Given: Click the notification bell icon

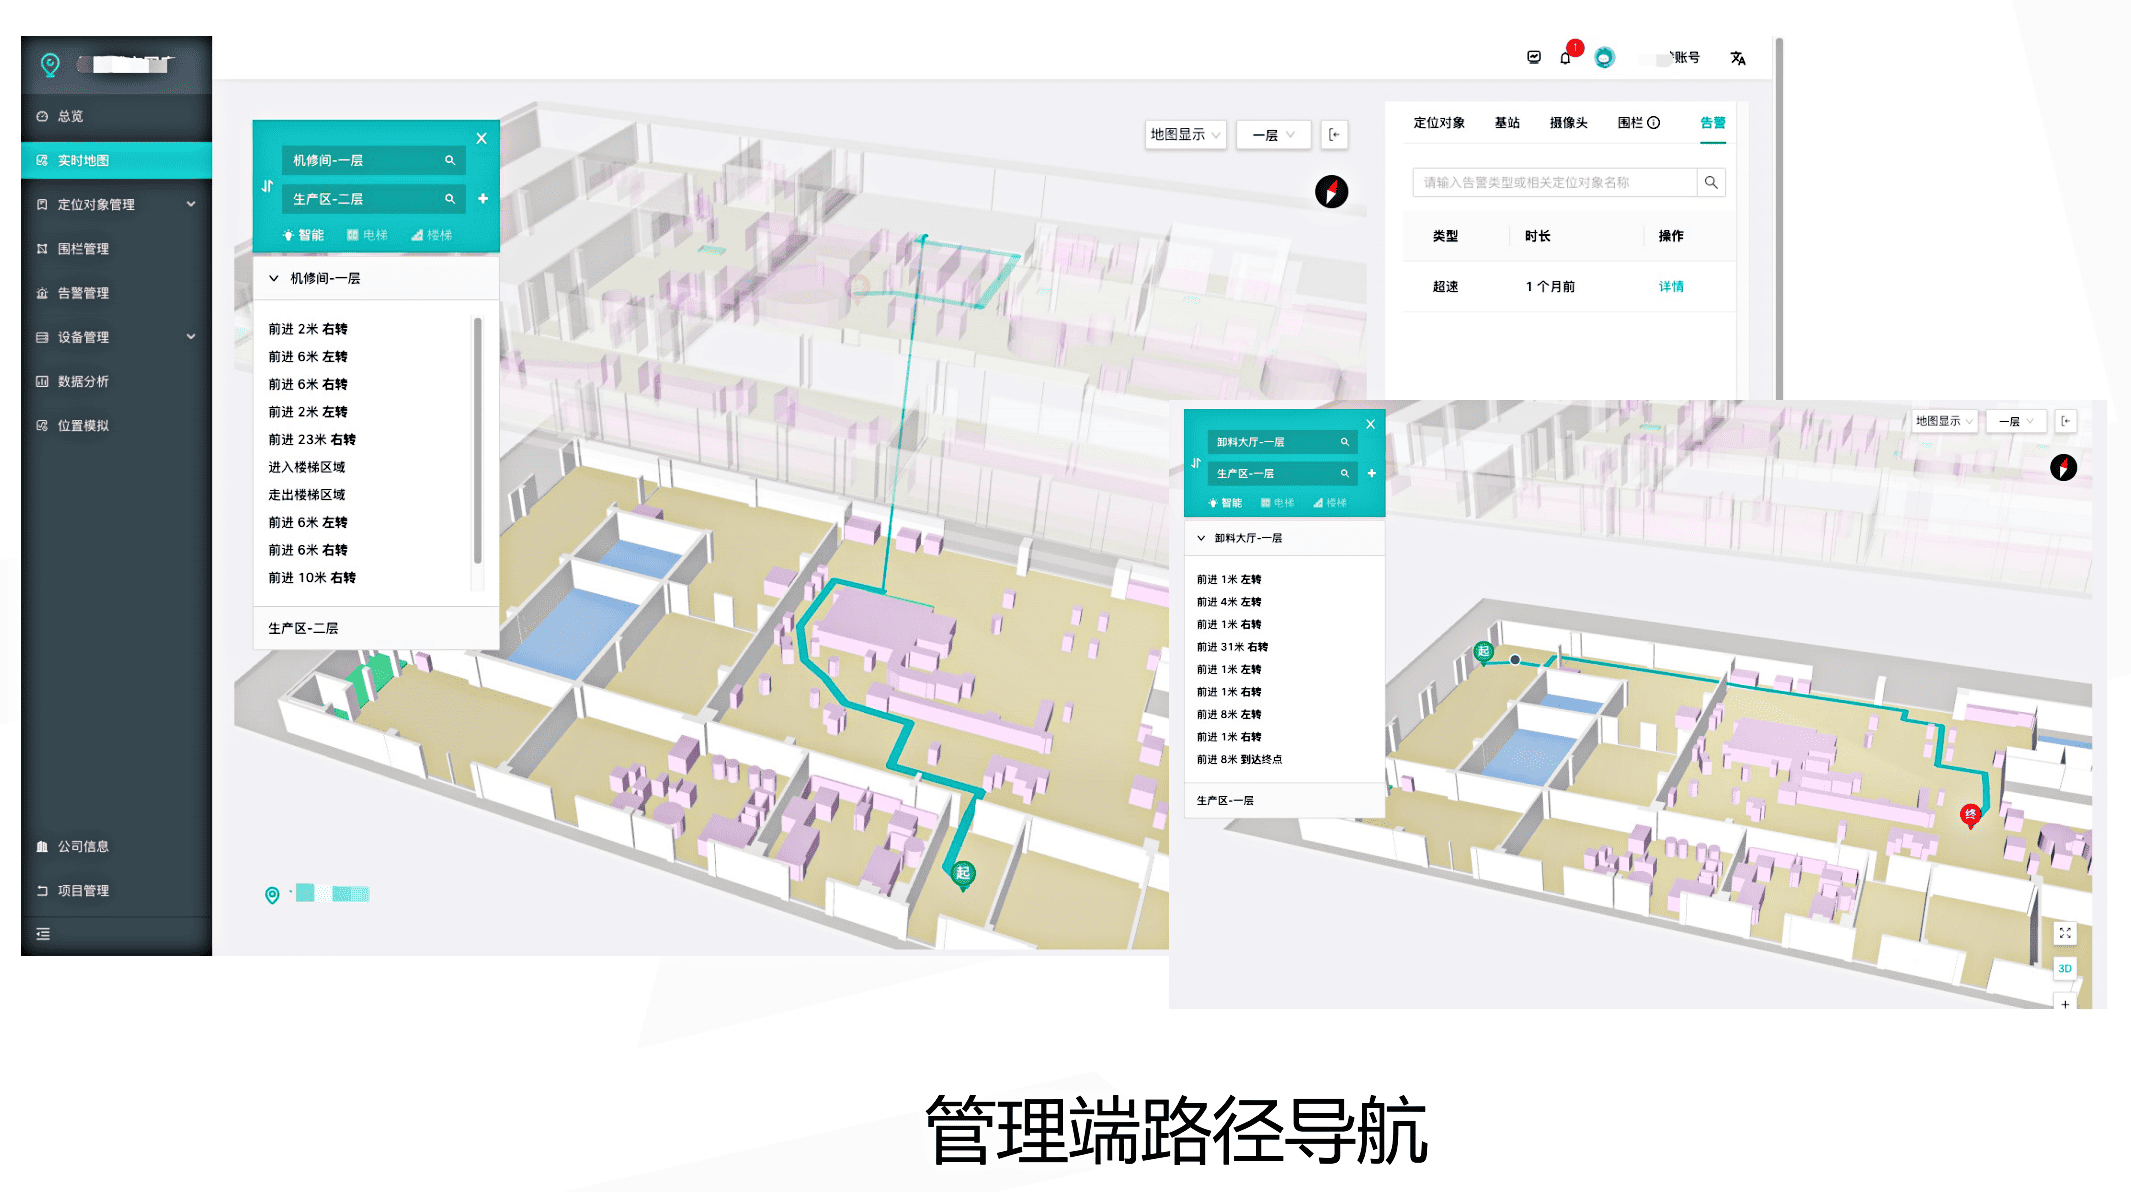Looking at the screenshot, I should [x=1565, y=58].
